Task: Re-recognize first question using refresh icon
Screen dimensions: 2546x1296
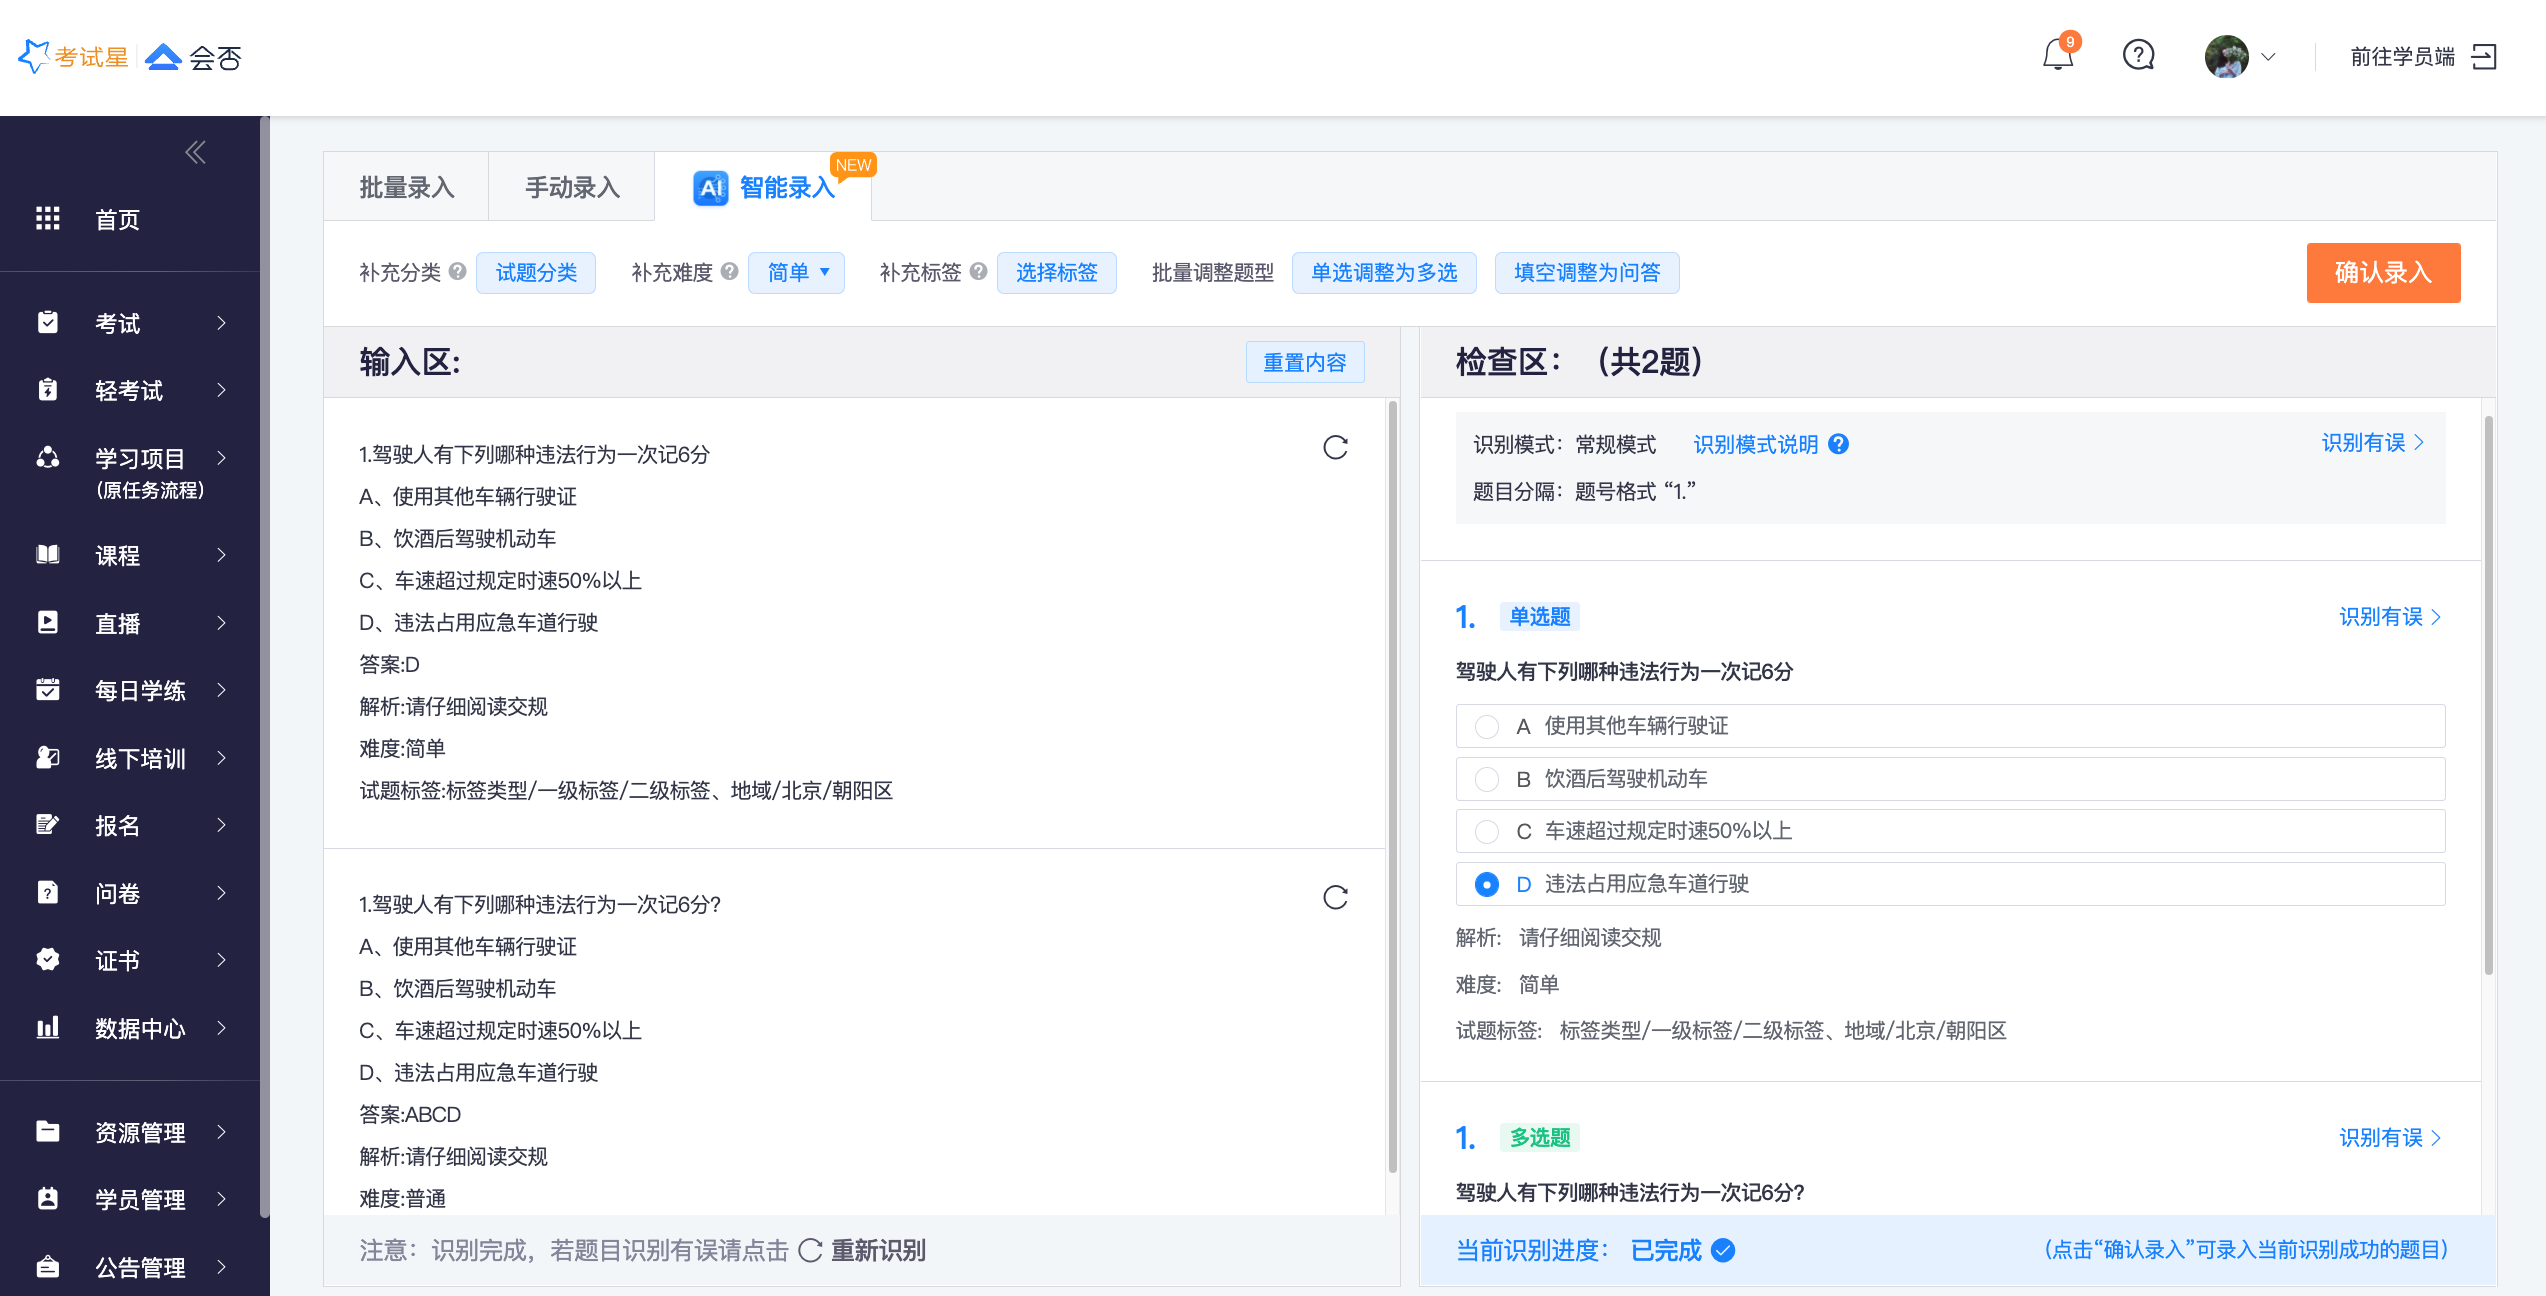Action: [x=1335, y=447]
